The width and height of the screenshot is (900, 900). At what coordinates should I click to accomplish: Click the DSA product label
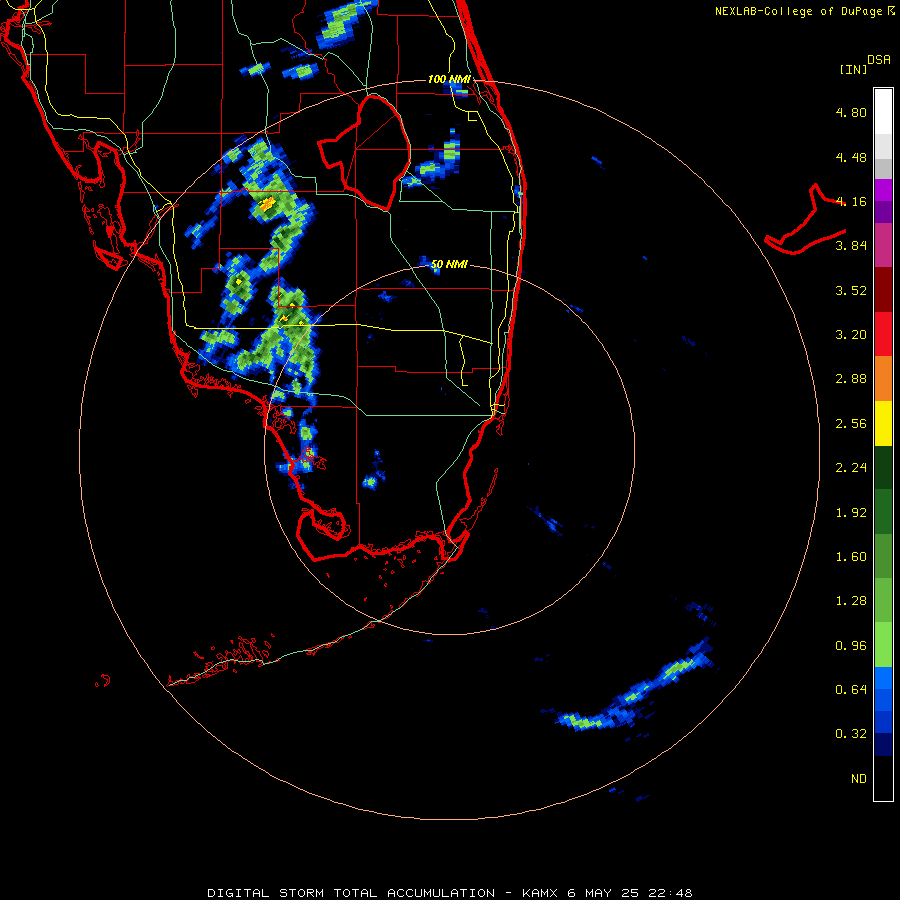(x=879, y=60)
